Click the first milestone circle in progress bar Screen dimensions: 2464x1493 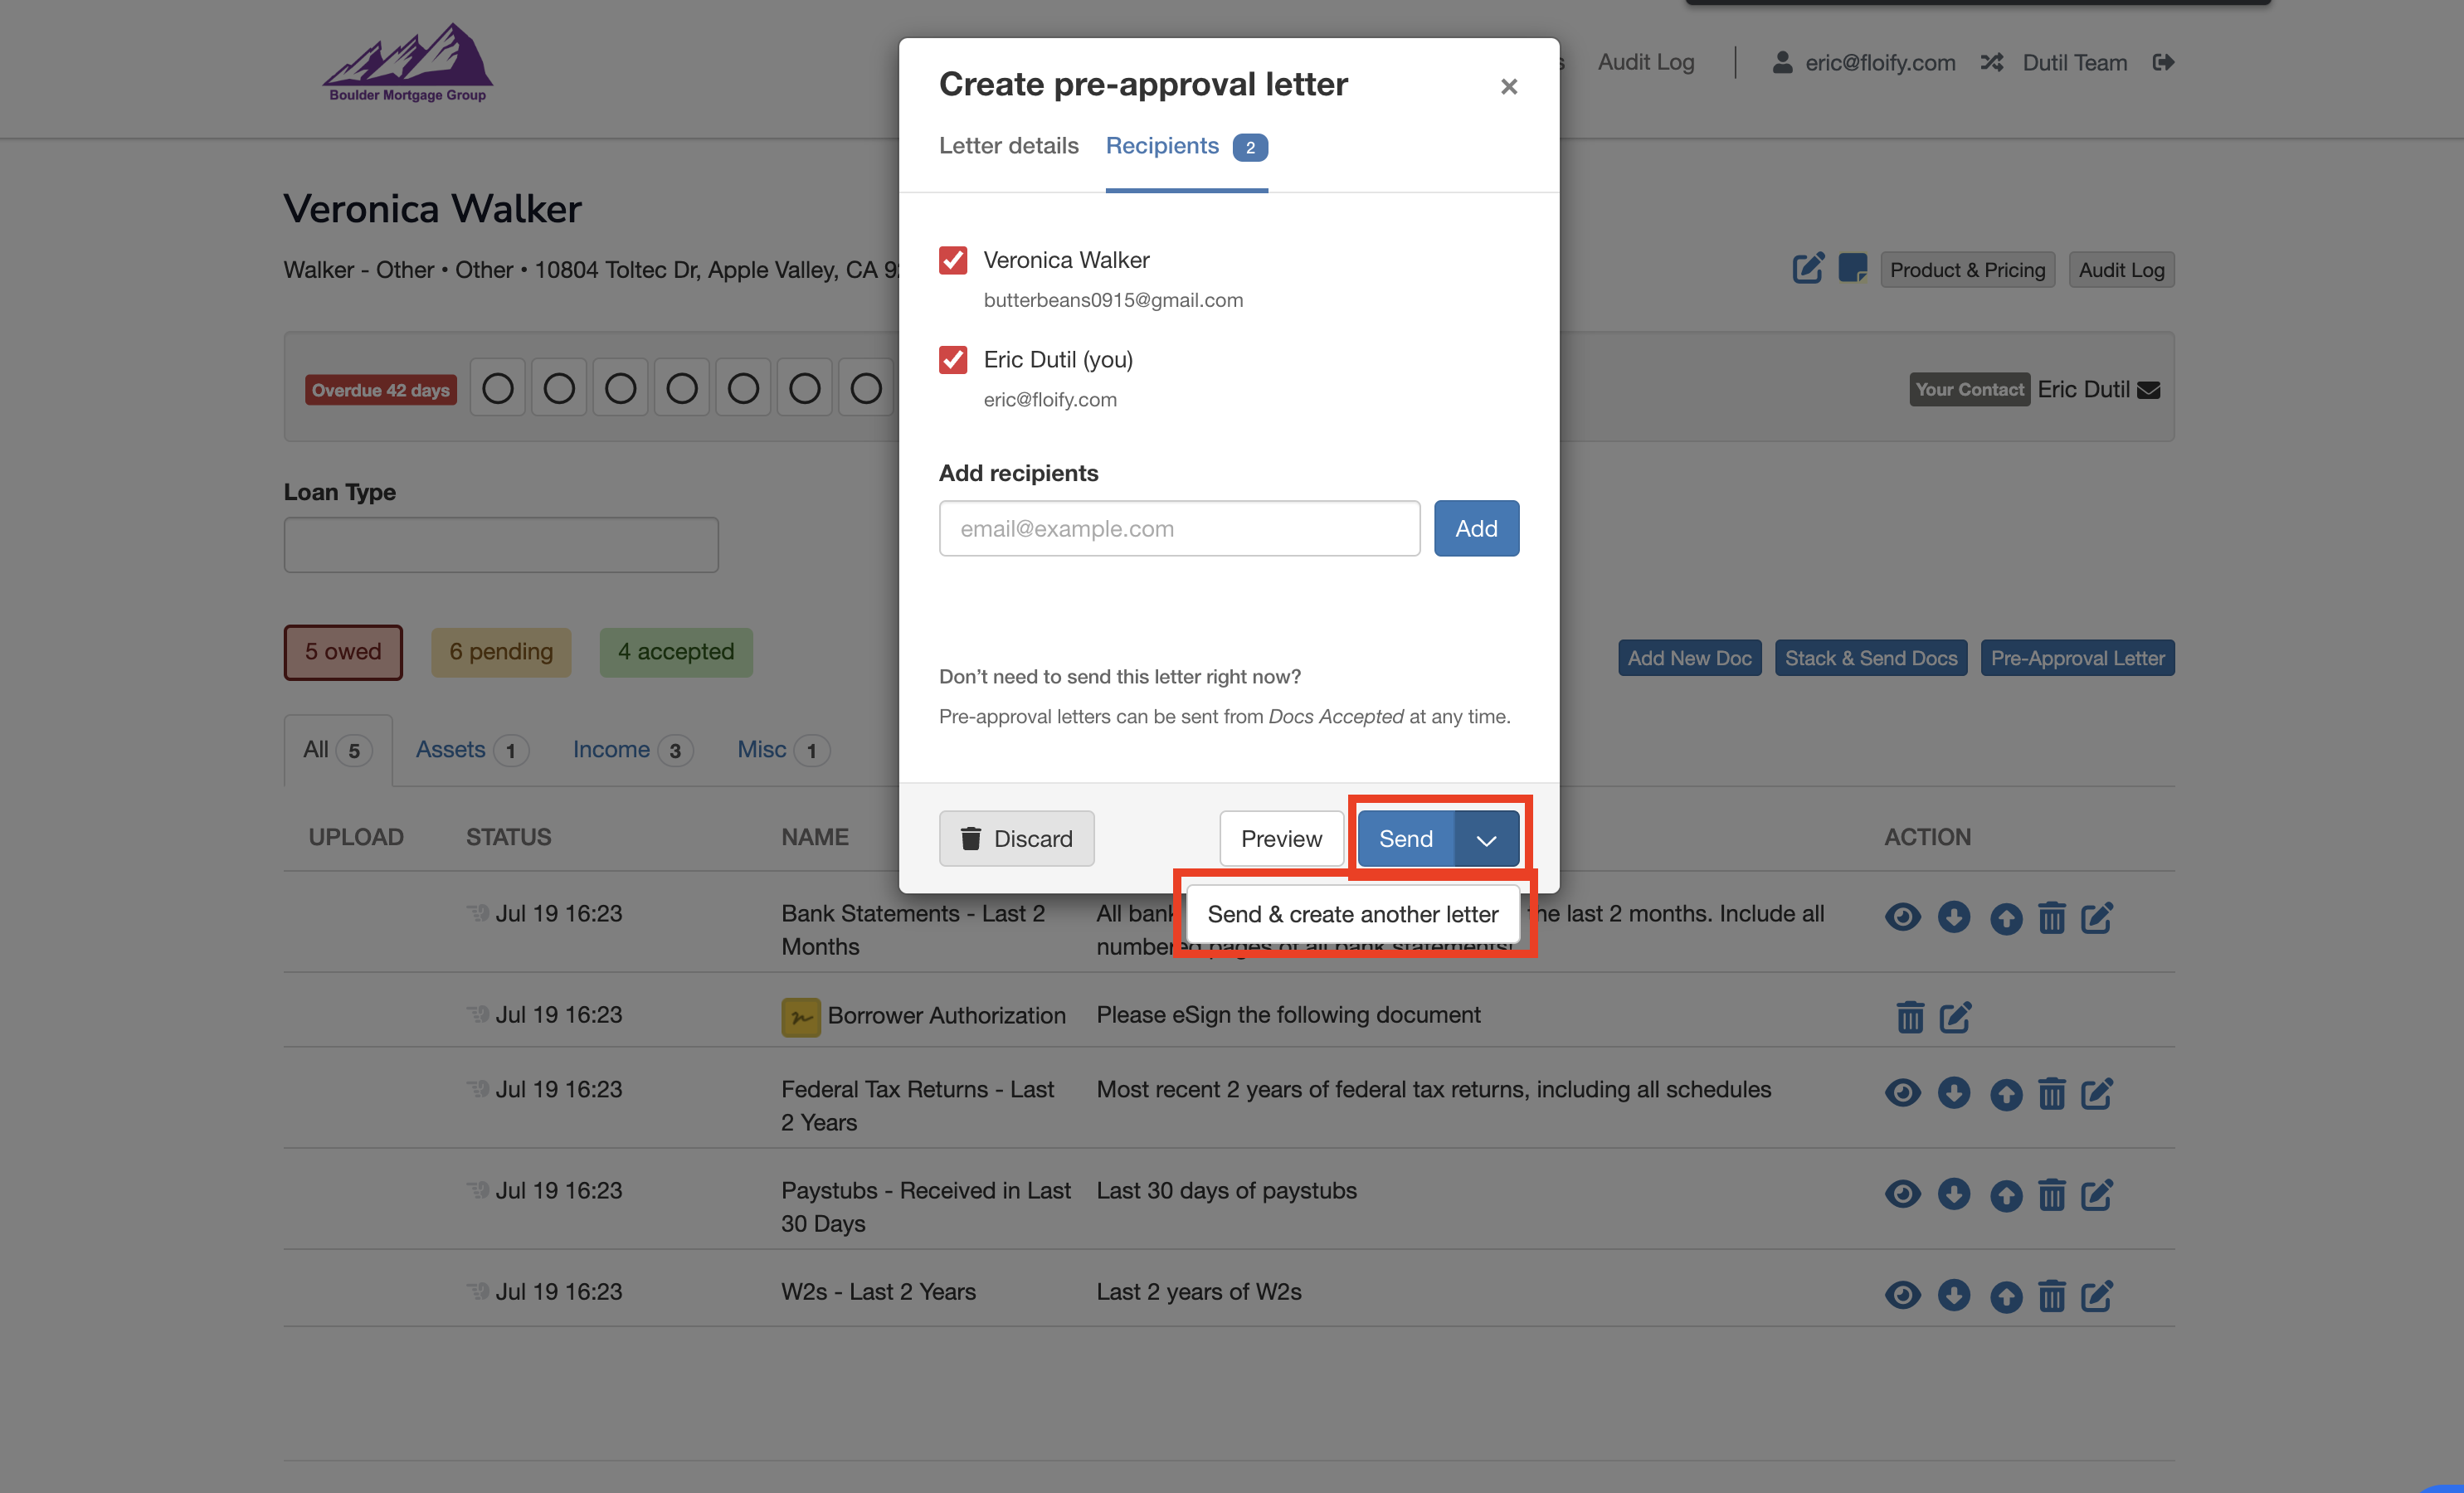click(497, 388)
